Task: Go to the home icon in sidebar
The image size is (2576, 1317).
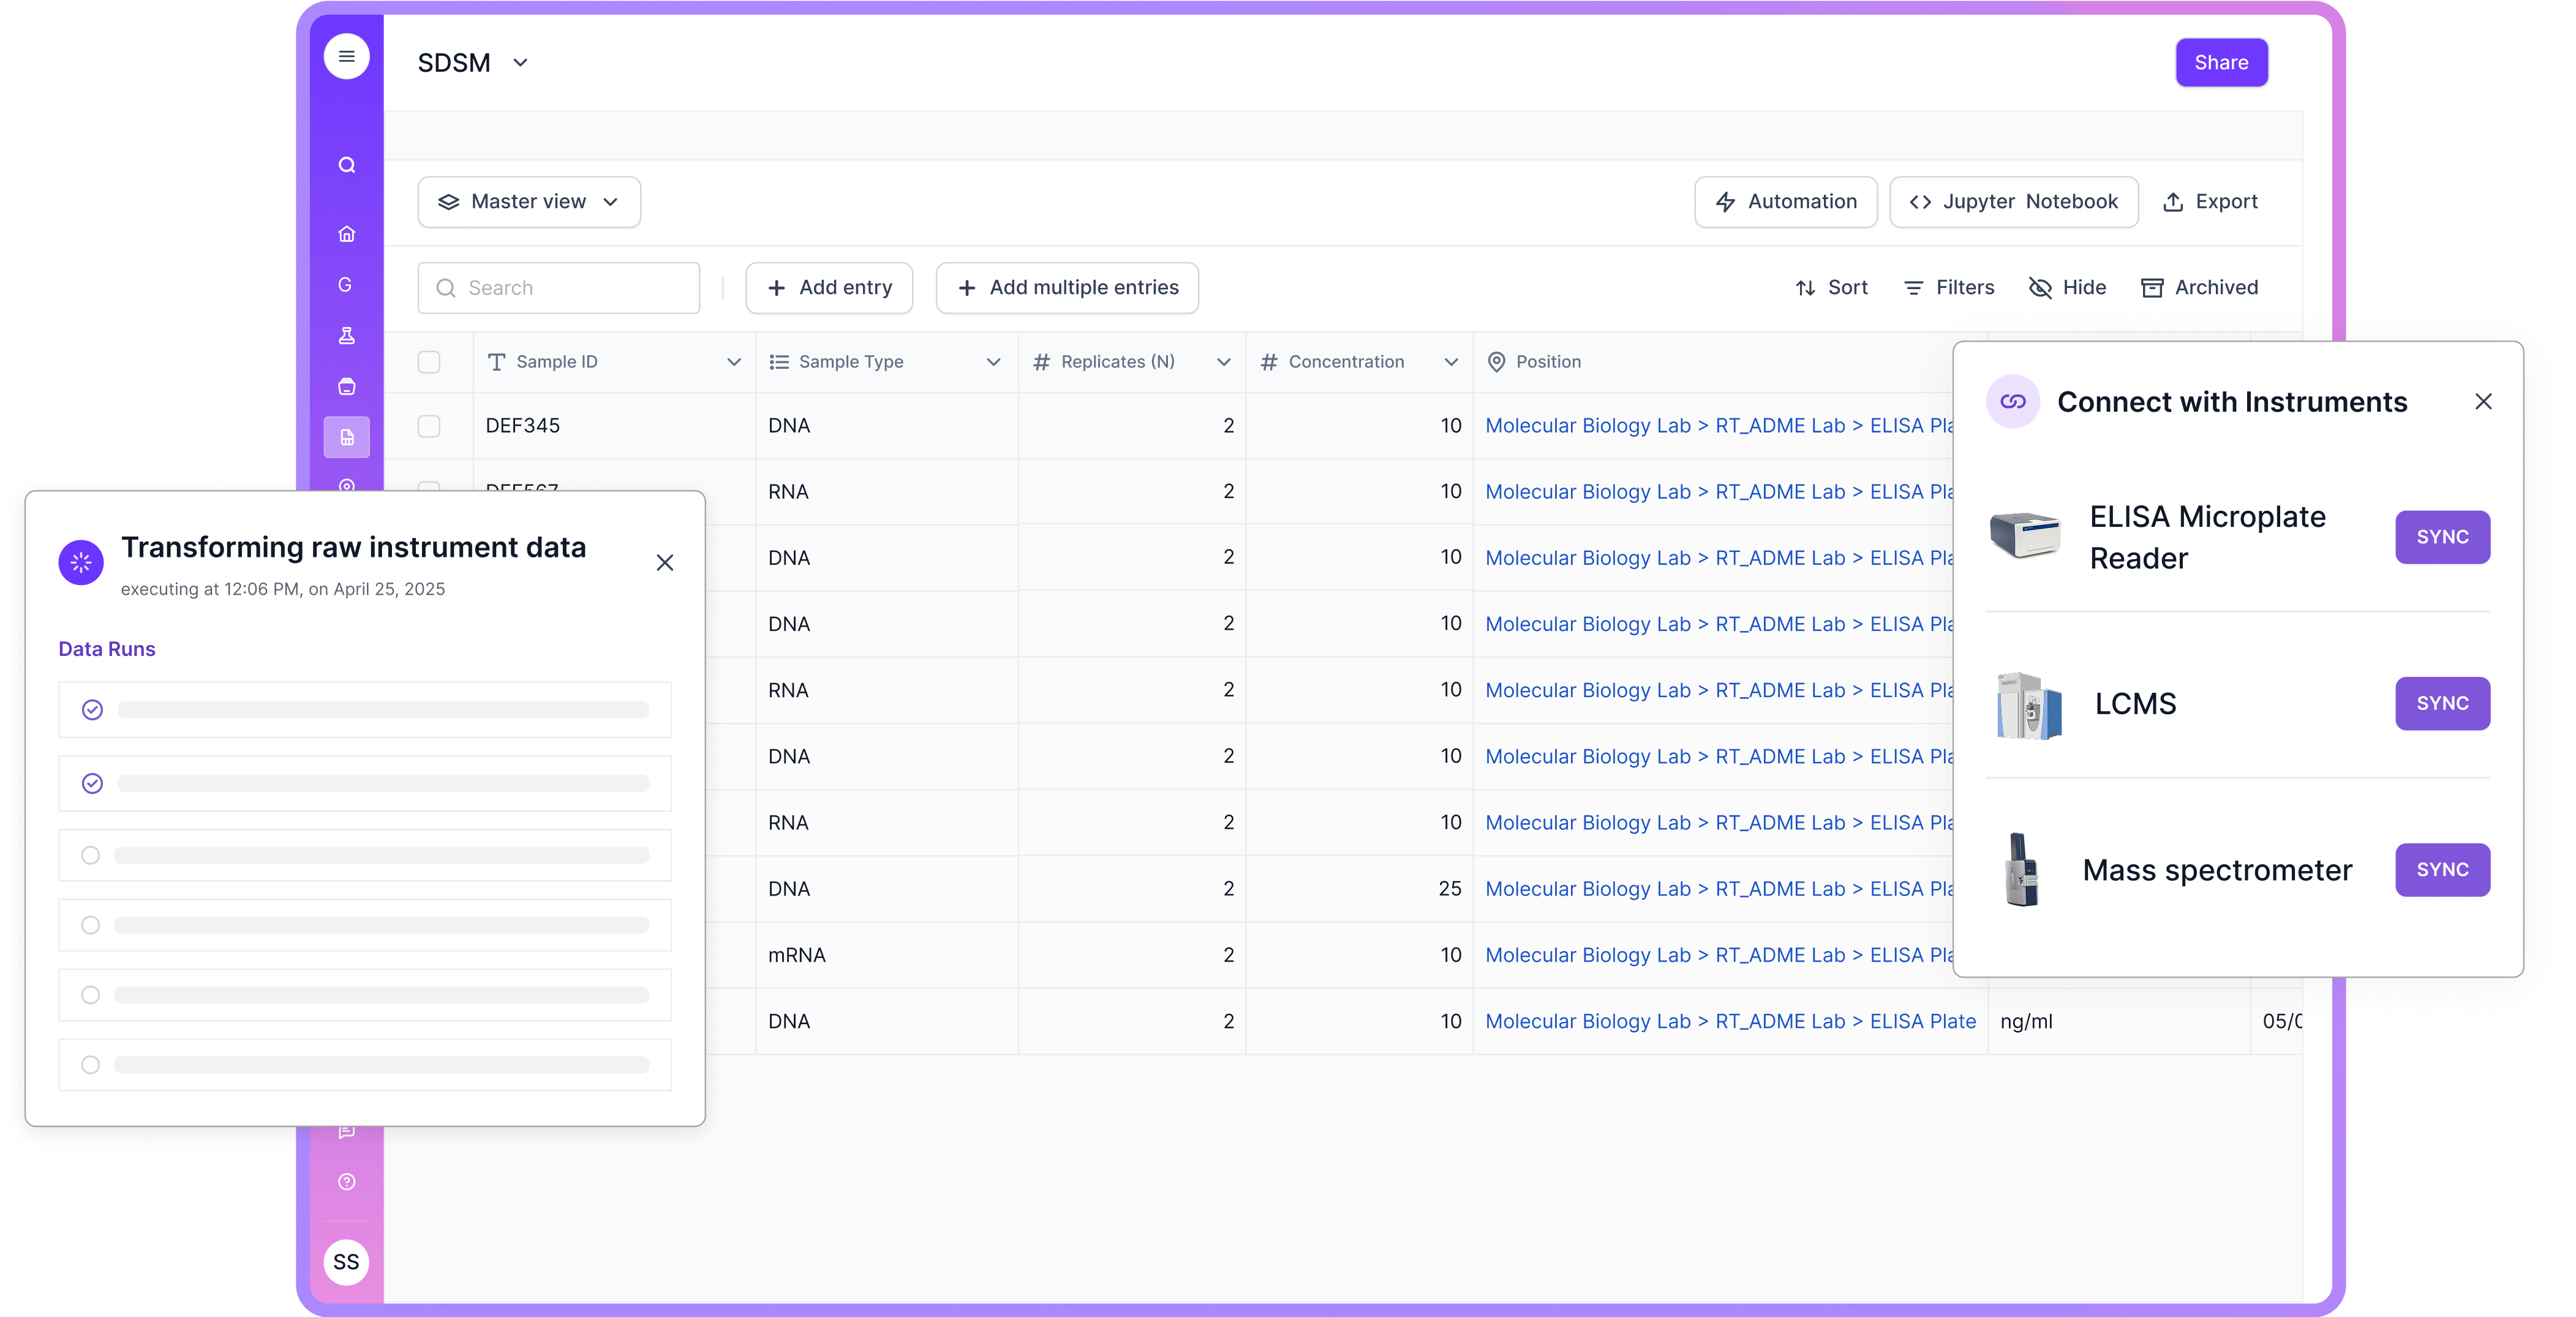Action: (346, 234)
